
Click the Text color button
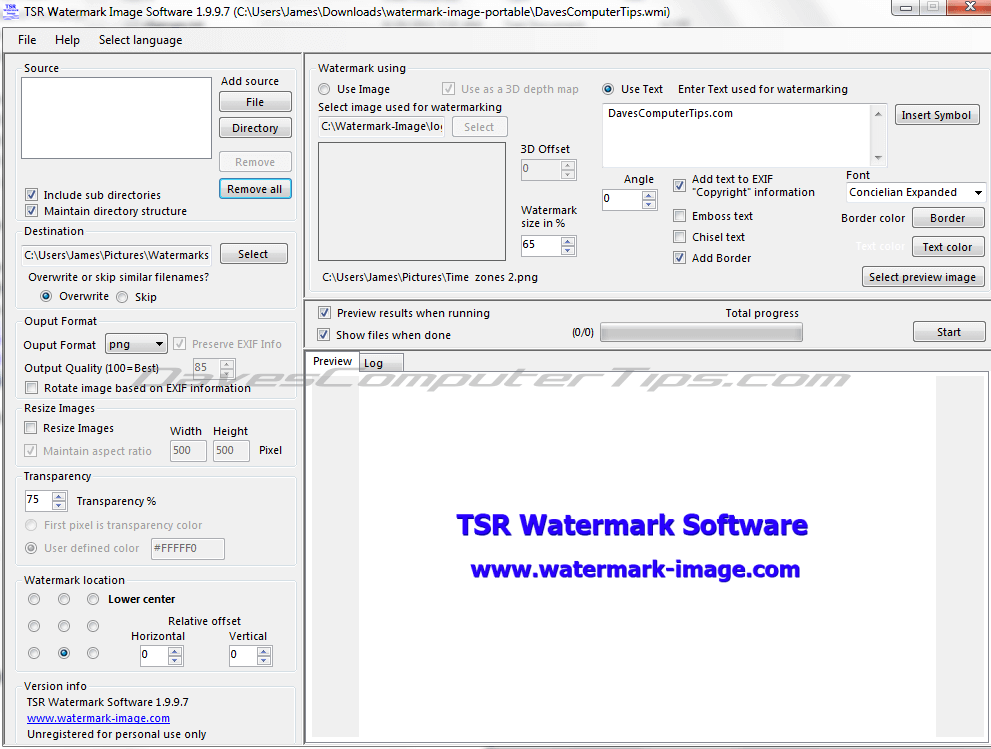point(948,247)
